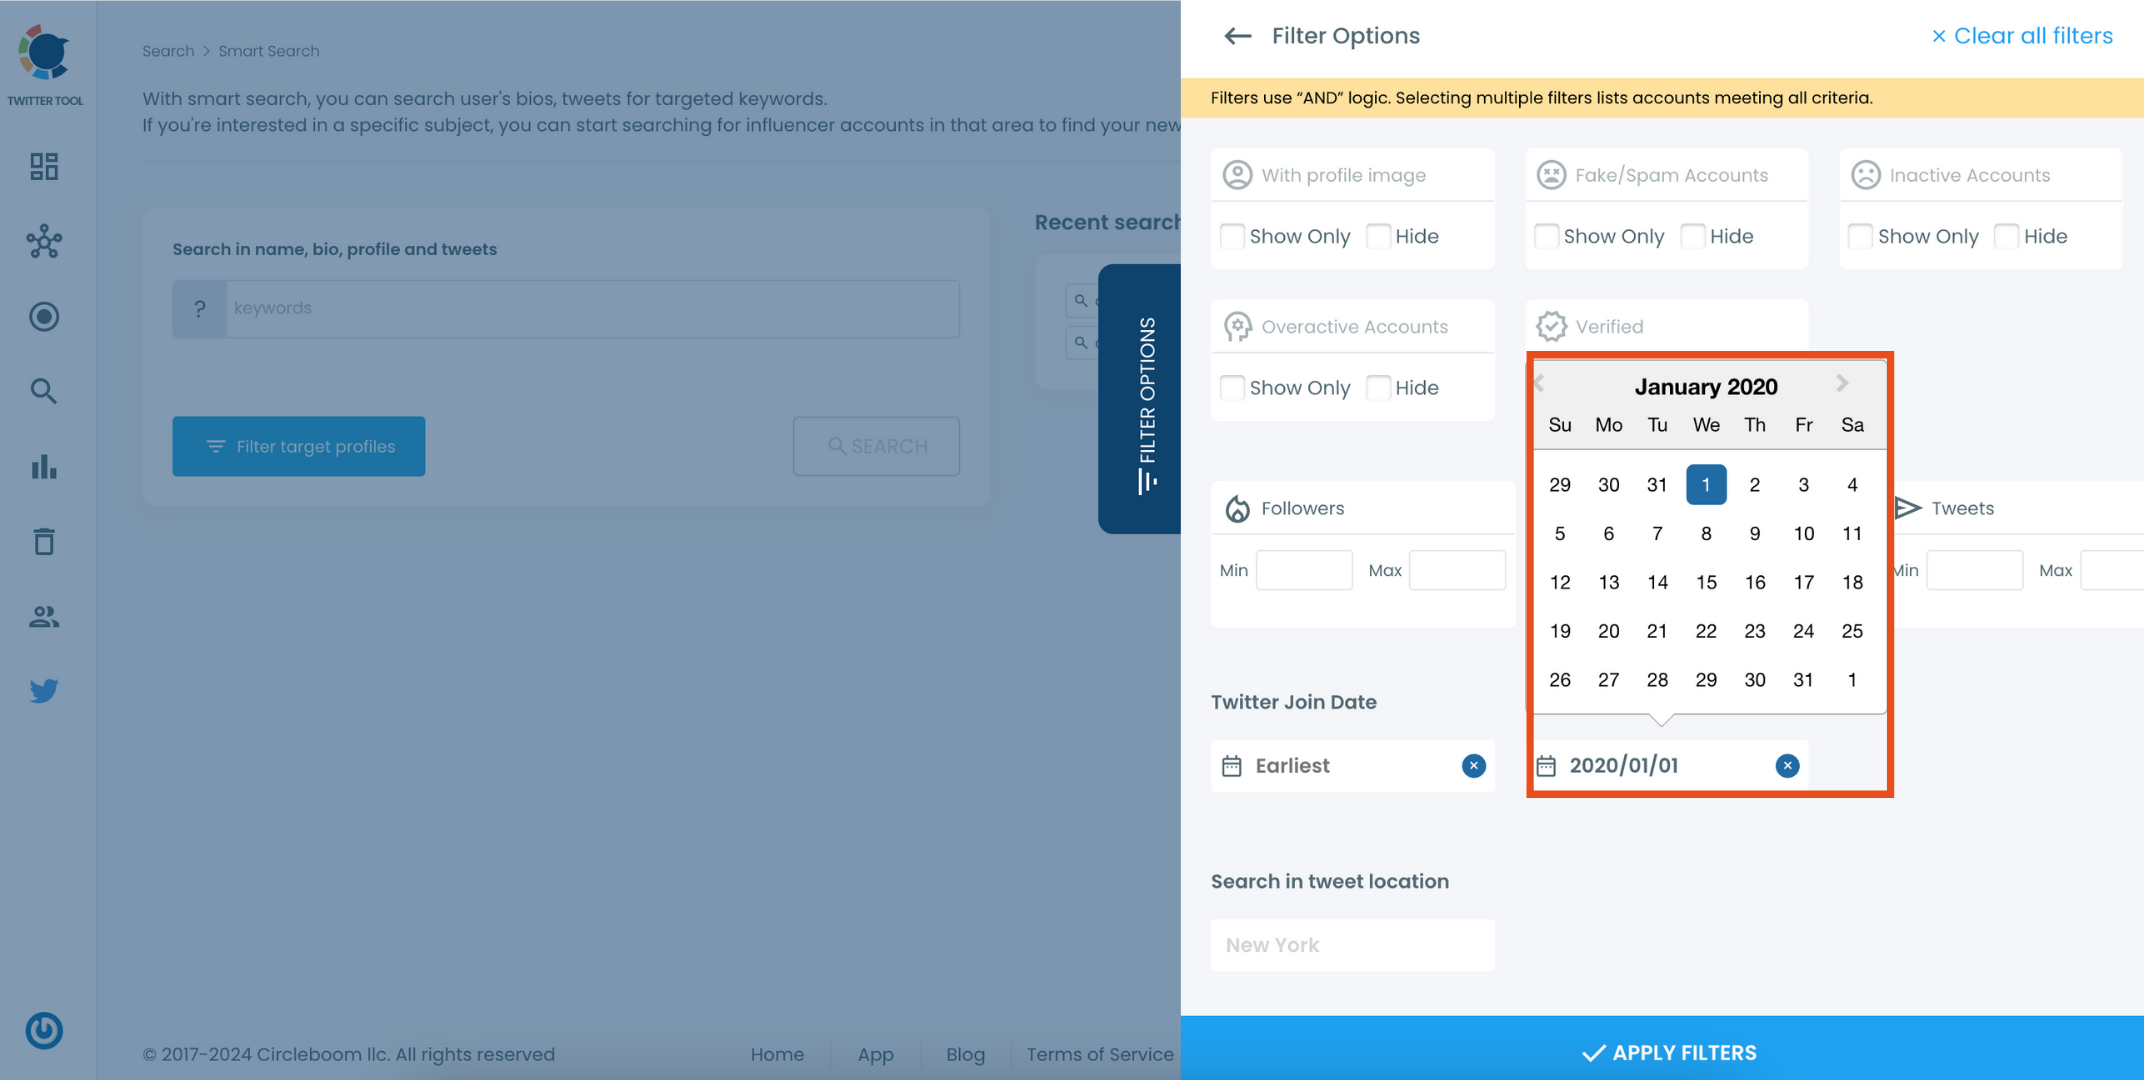Click the Power/Account icon at bottom sidebar
Viewport: 2144px width, 1080px height.
(x=45, y=1030)
